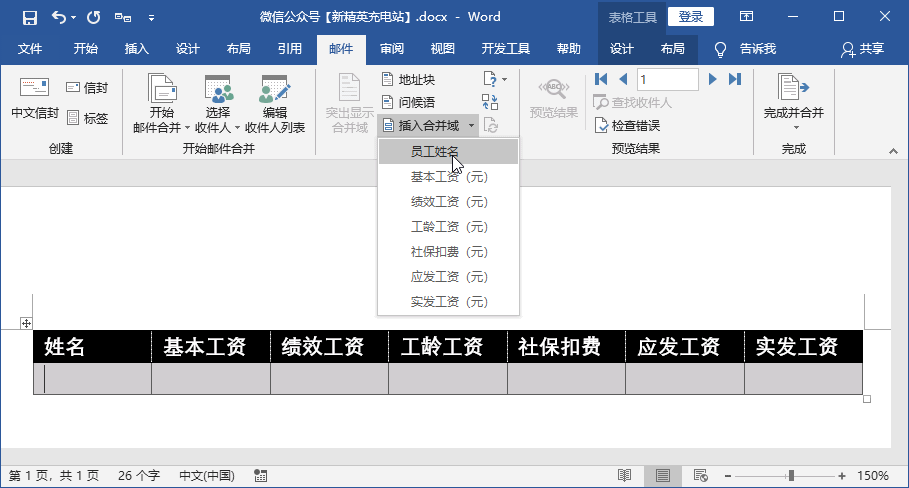Image resolution: width=909 pixels, height=488 pixels.
Task: Open the Rules dropdown icon
Action: coord(495,79)
